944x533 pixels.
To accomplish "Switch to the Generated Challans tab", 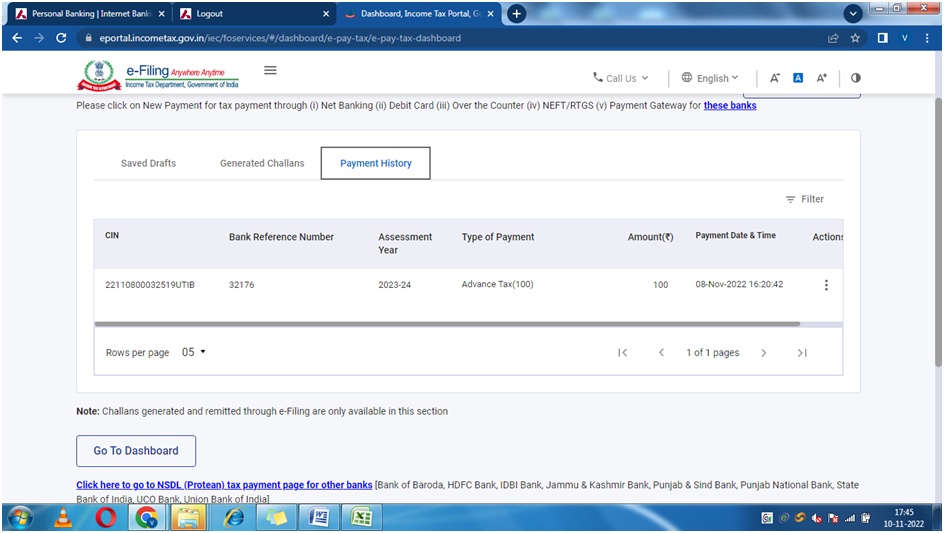I will [262, 163].
